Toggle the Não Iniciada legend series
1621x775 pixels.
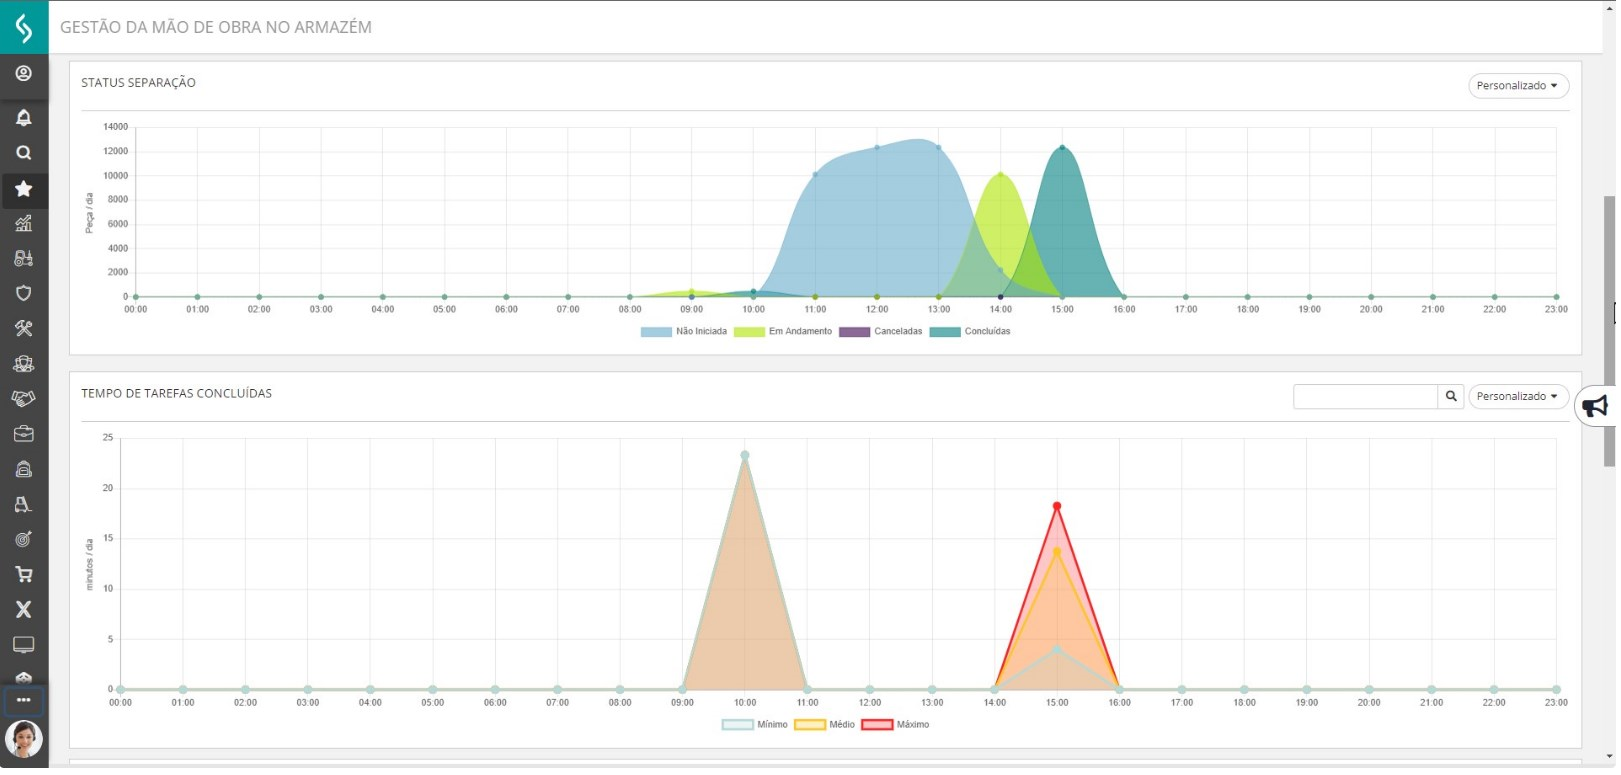(684, 332)
